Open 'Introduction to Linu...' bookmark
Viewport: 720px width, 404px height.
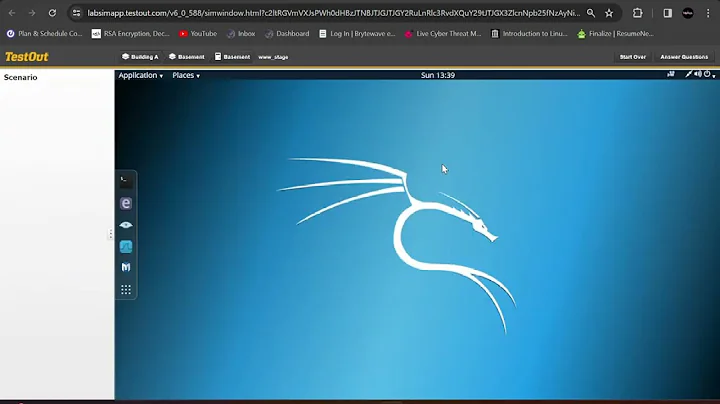[529, 34]
